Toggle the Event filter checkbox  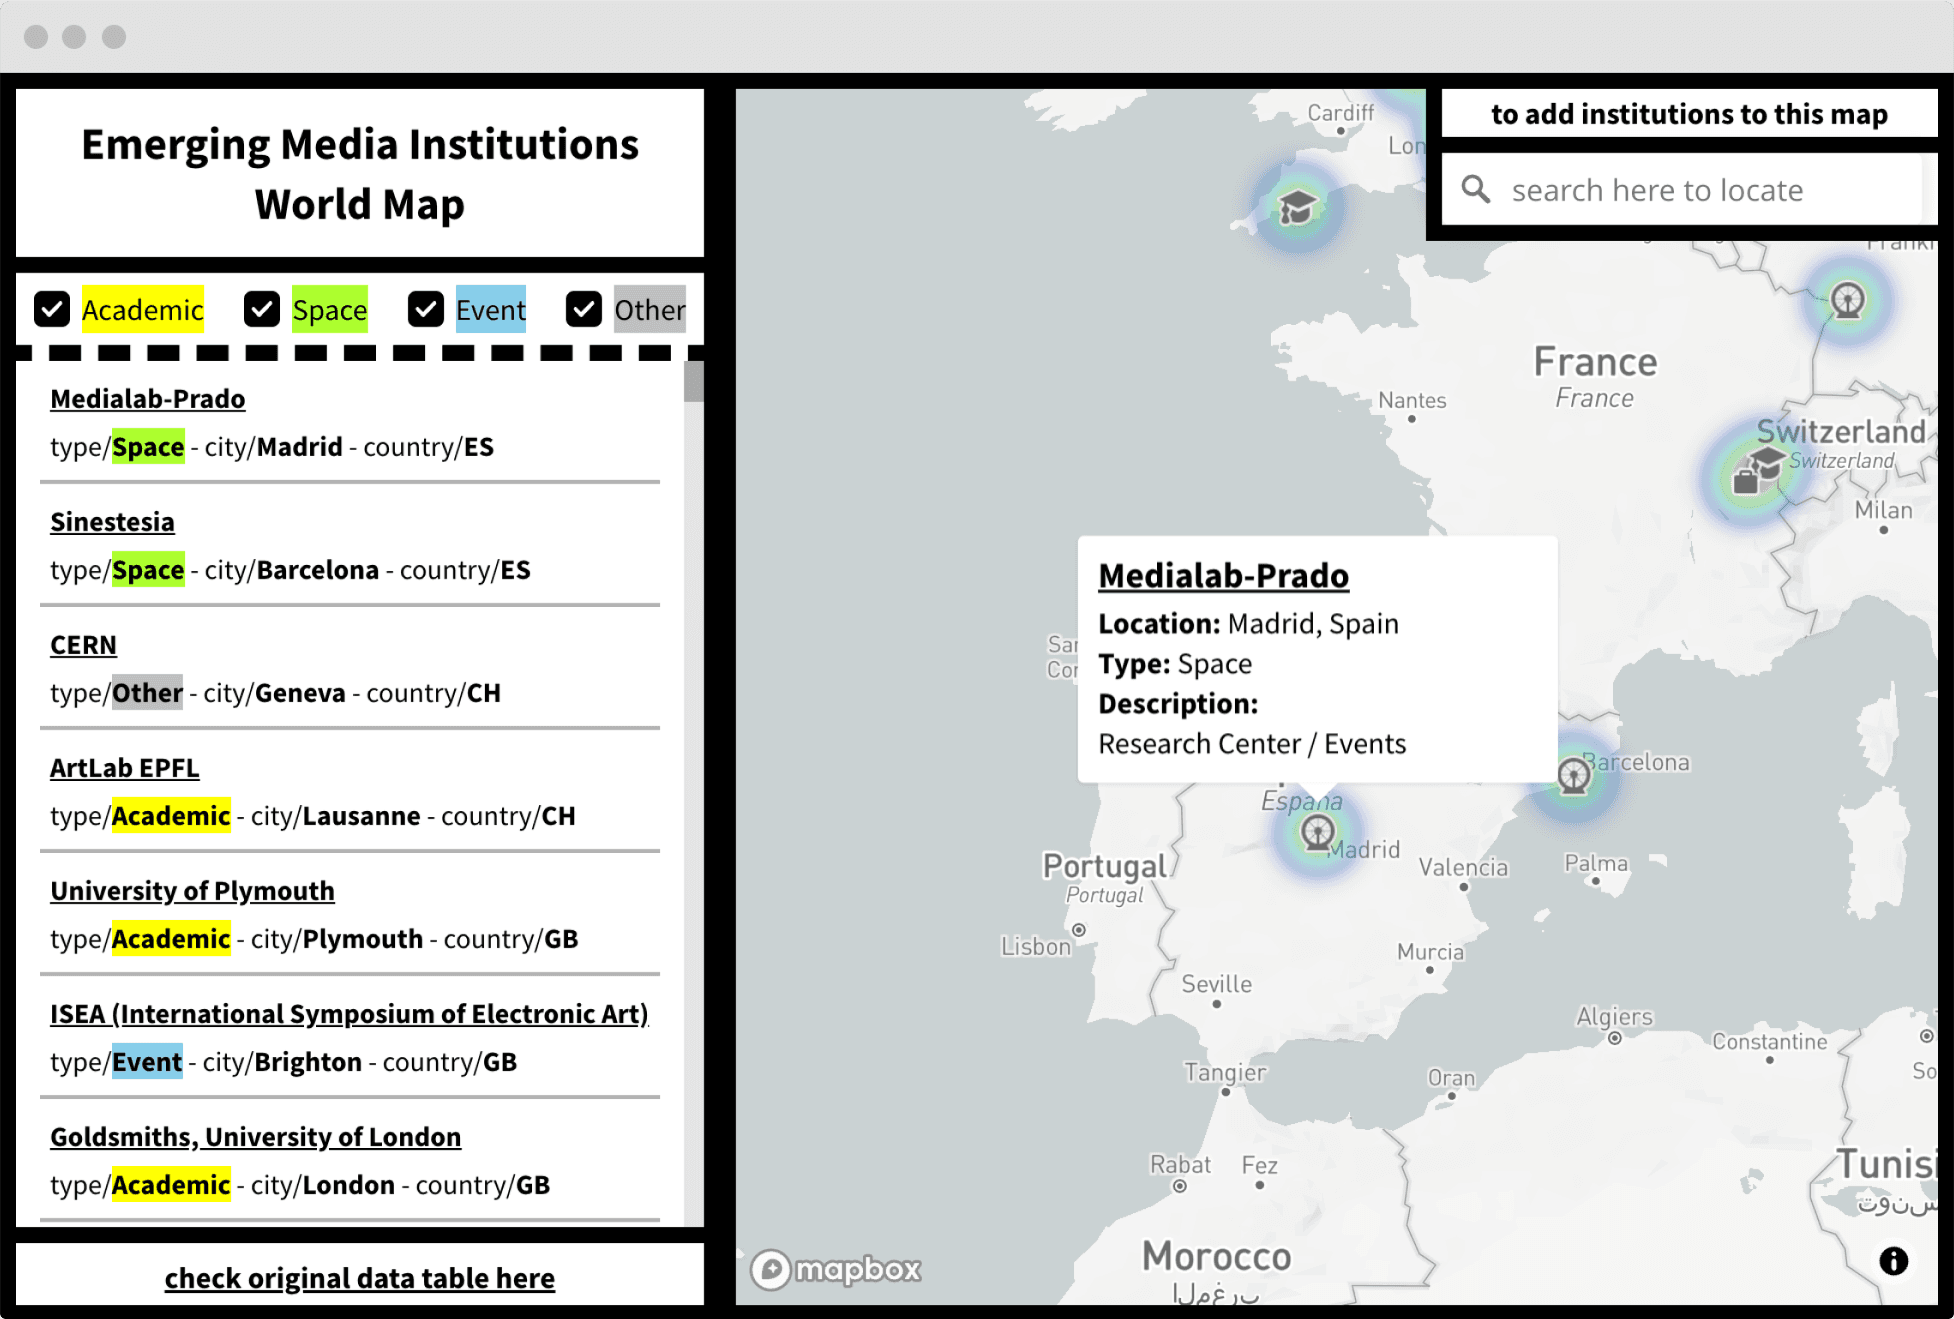pyautogui.click(x=426, y=310)
